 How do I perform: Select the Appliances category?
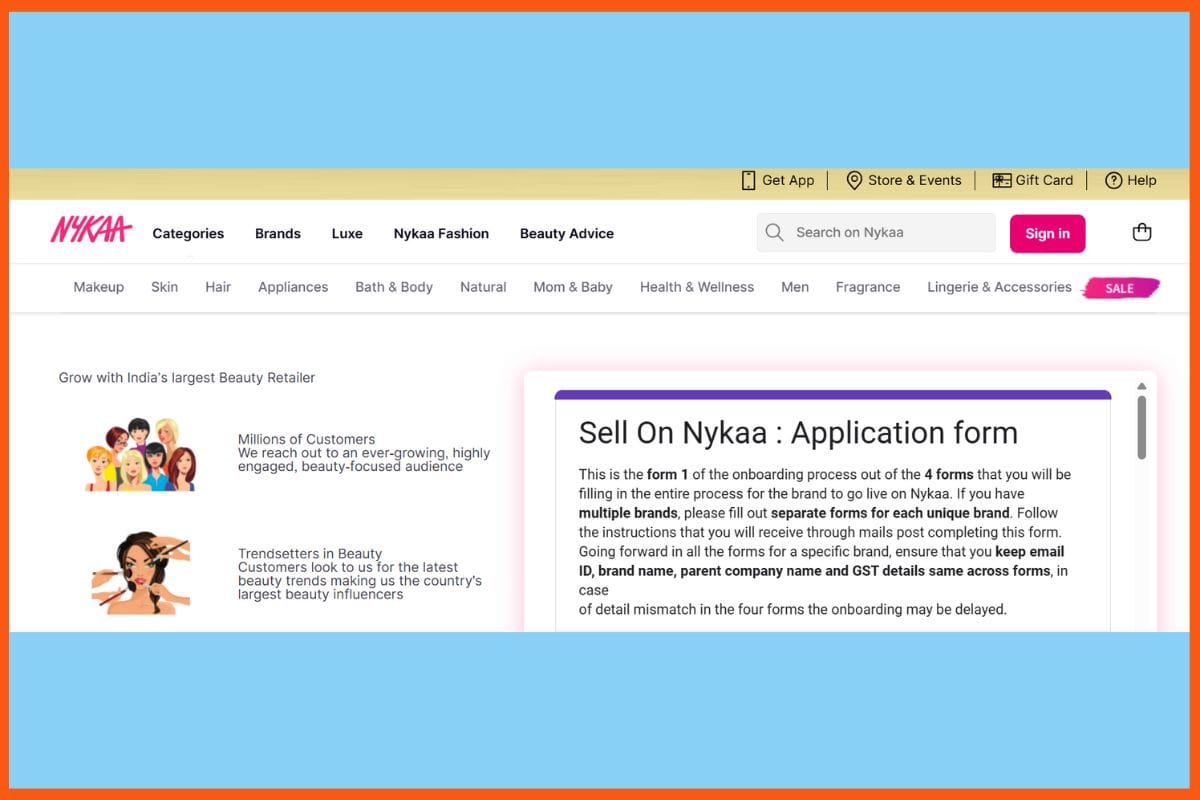[x=293, y=287]
